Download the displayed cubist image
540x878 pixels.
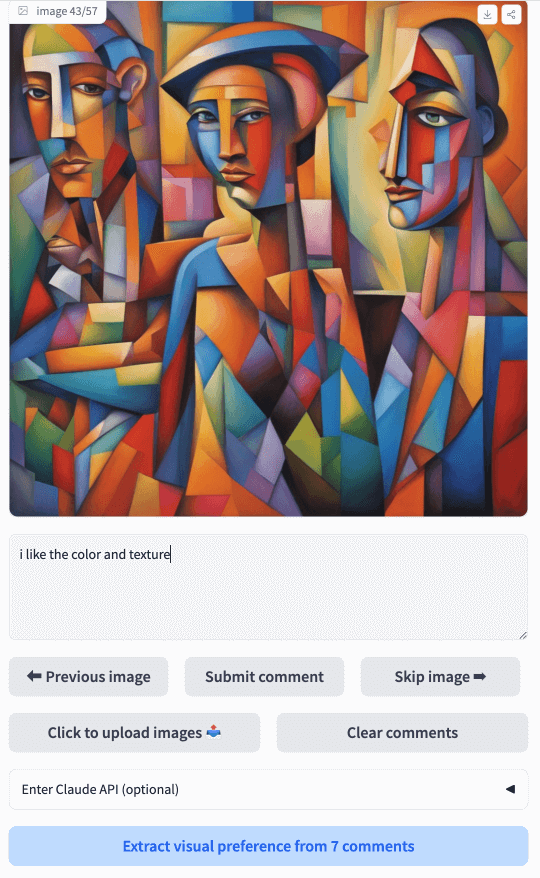coord(487,14)
